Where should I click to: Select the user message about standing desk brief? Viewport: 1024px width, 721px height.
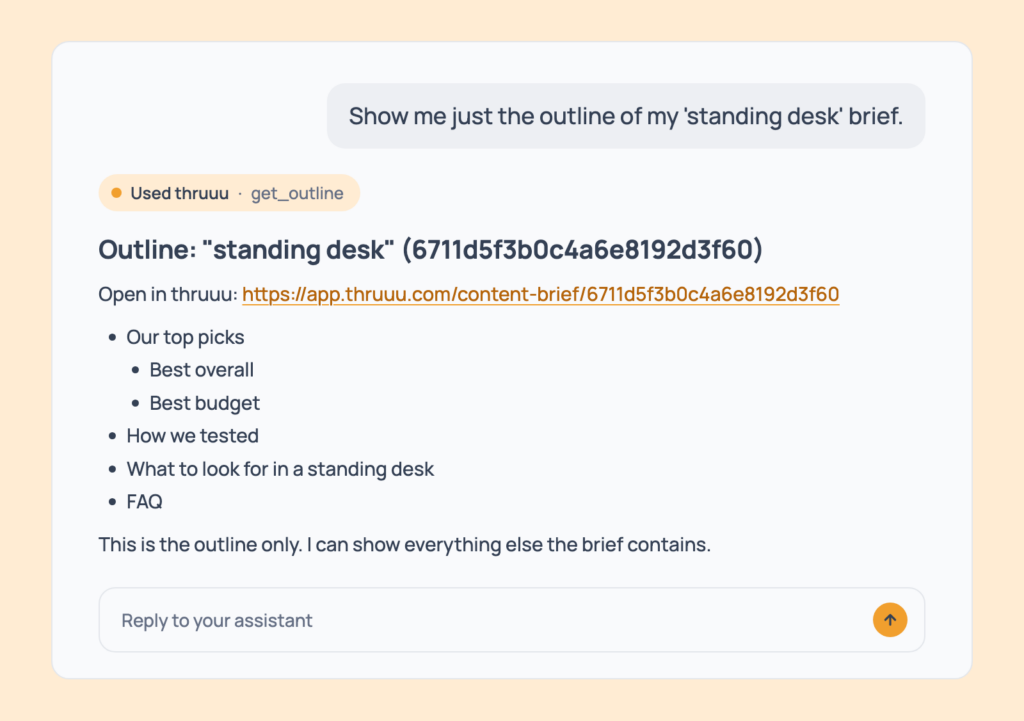[x=626, y=116]
